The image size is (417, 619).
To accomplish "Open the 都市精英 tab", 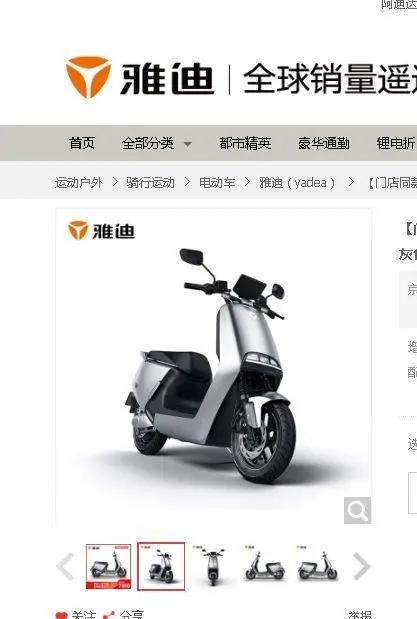I will click(x=245, y=143).
